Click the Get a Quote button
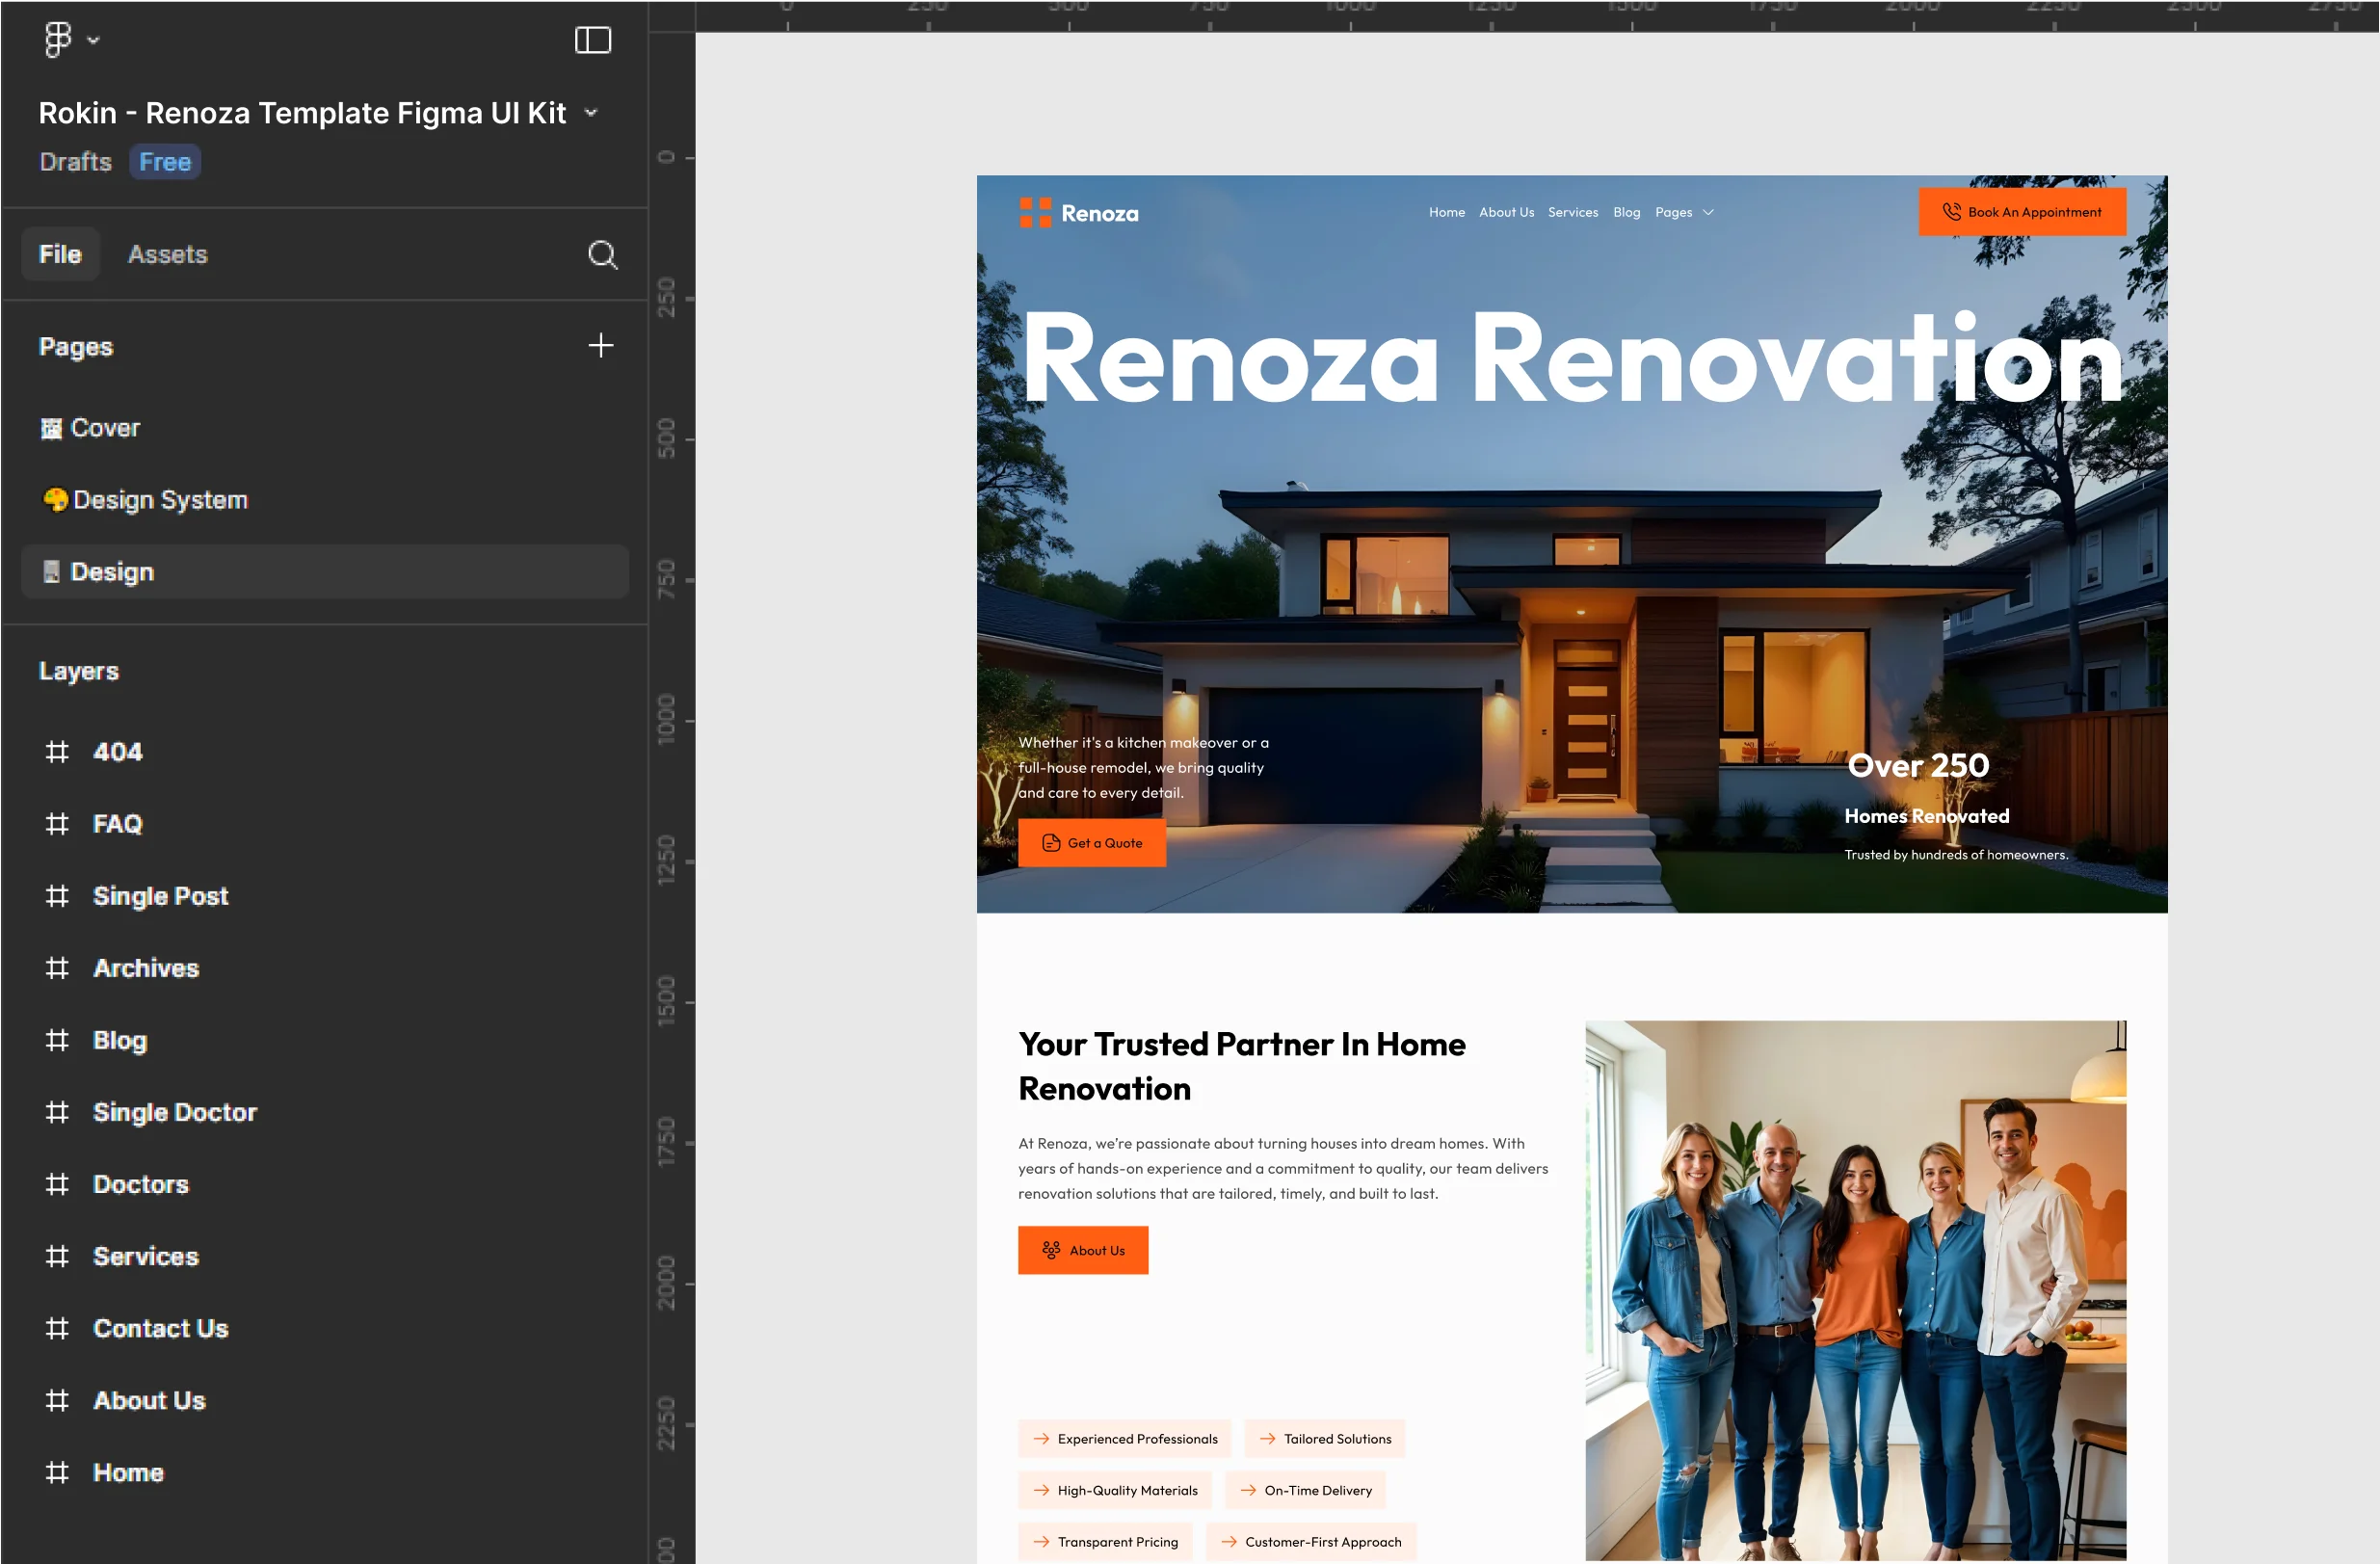Image resolution: width=2380 pixels, height=1564 pixels. [1092, 843]
